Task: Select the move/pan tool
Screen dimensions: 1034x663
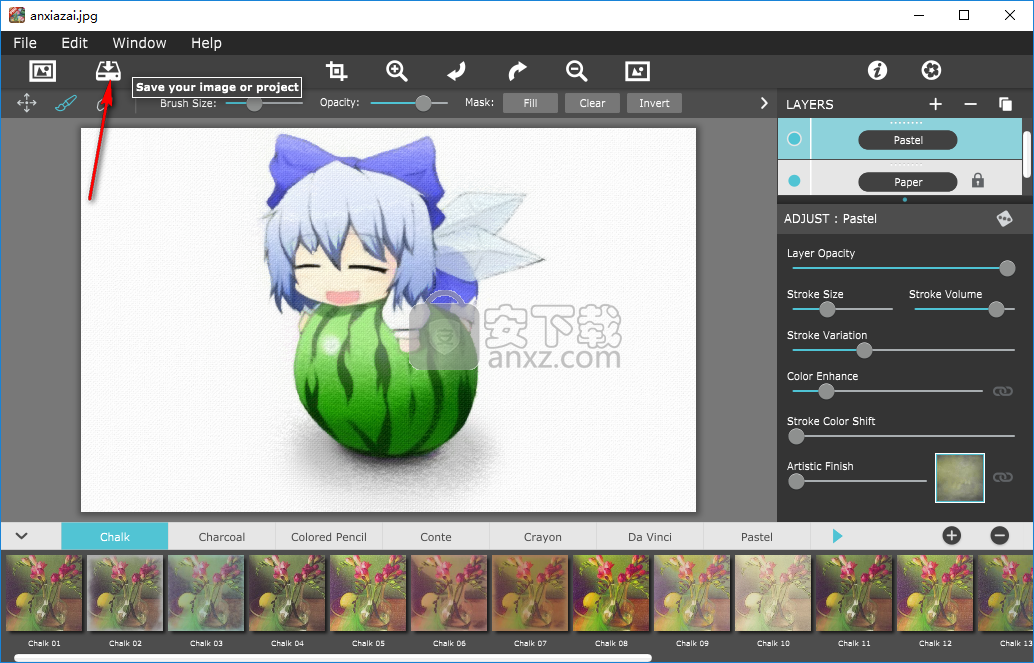Action: click(26, 103)
